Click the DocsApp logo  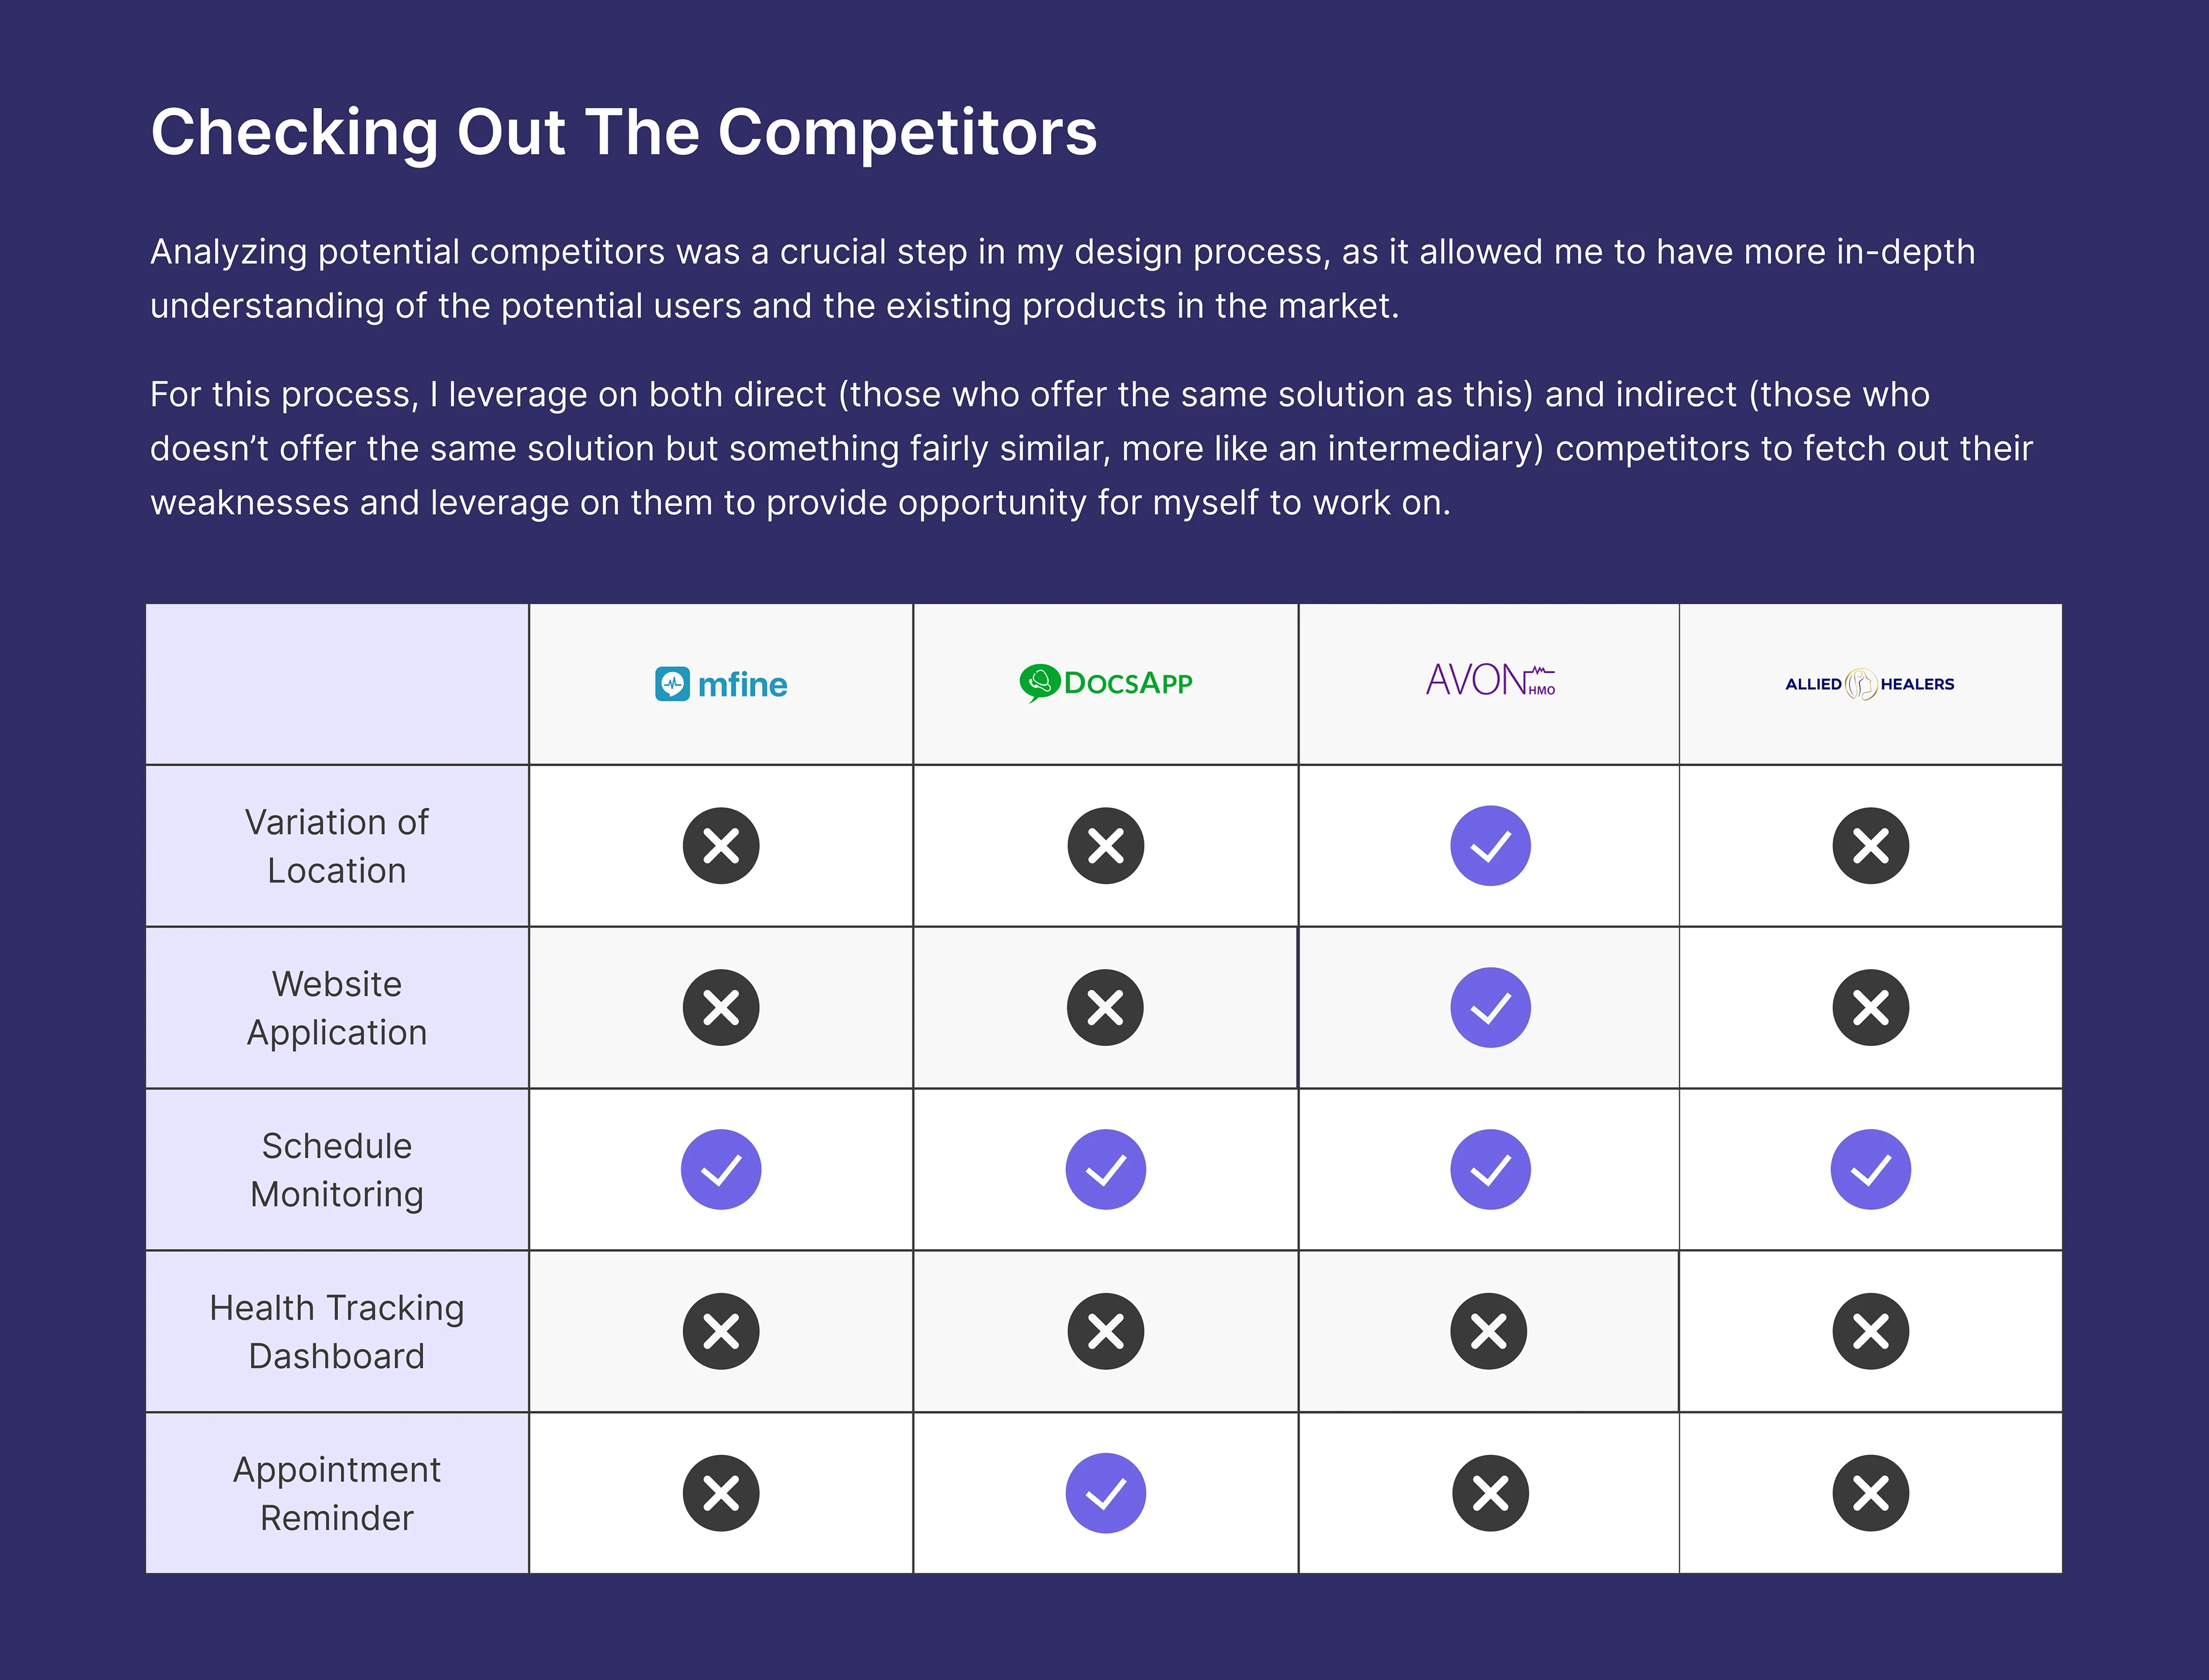click(1106, 684)
